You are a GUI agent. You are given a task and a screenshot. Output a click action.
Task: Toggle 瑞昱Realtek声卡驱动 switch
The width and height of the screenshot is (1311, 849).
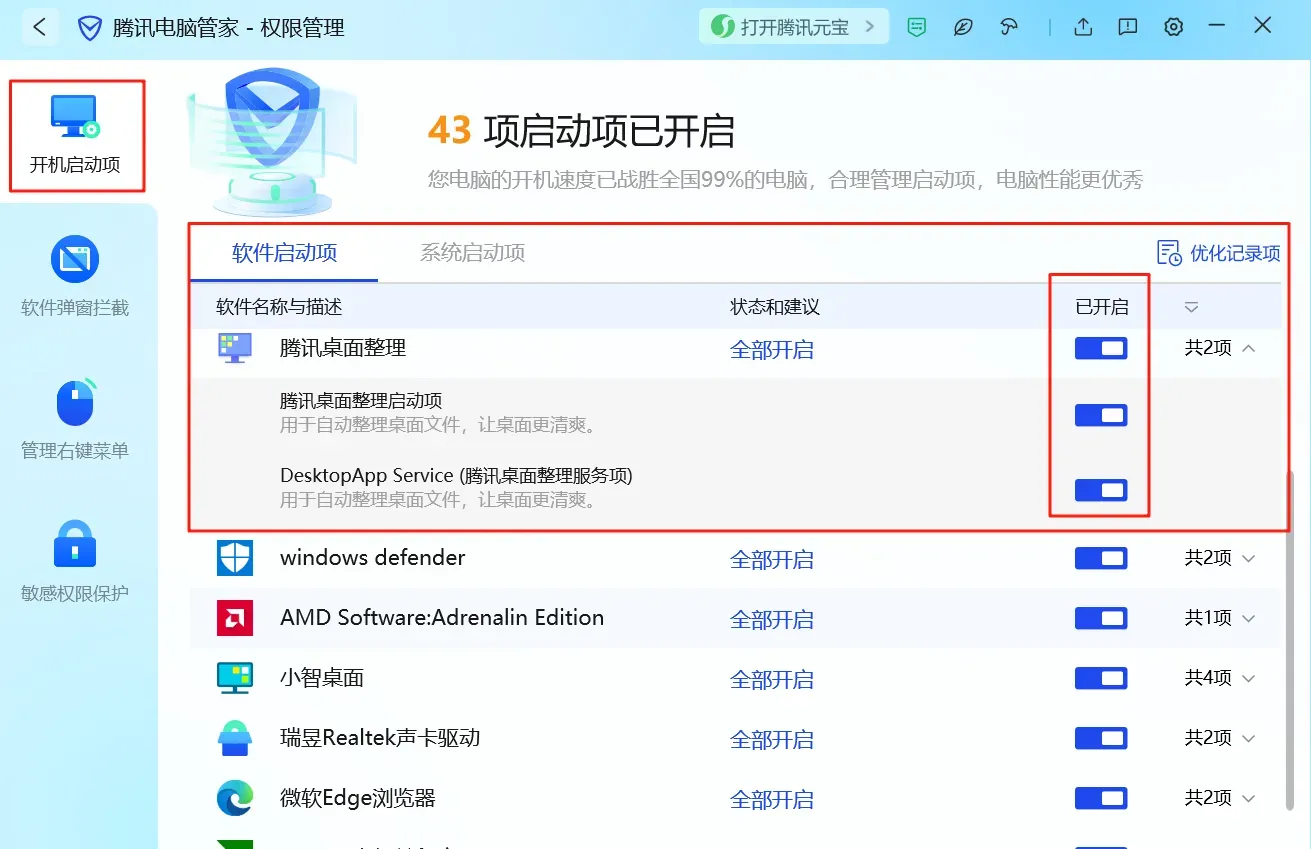1101,739
